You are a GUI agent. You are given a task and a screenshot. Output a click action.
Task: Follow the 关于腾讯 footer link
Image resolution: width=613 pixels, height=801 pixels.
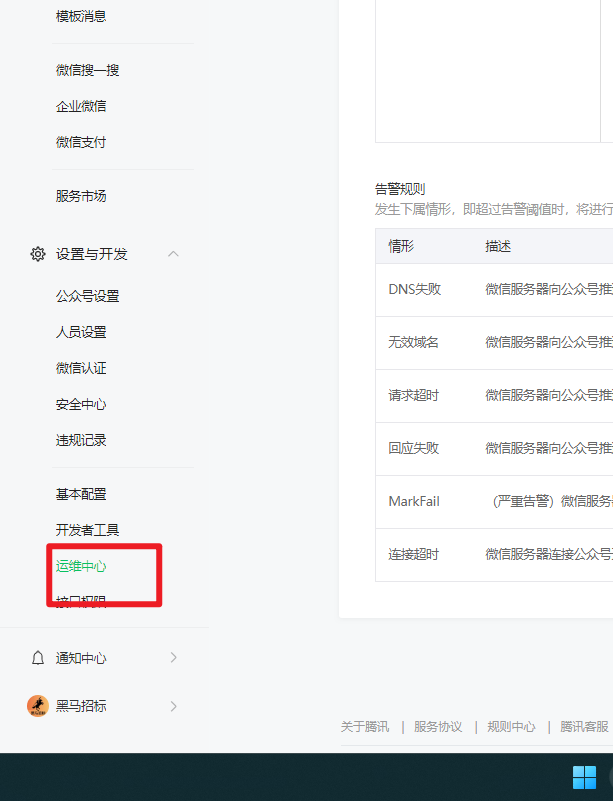(365, 726)
